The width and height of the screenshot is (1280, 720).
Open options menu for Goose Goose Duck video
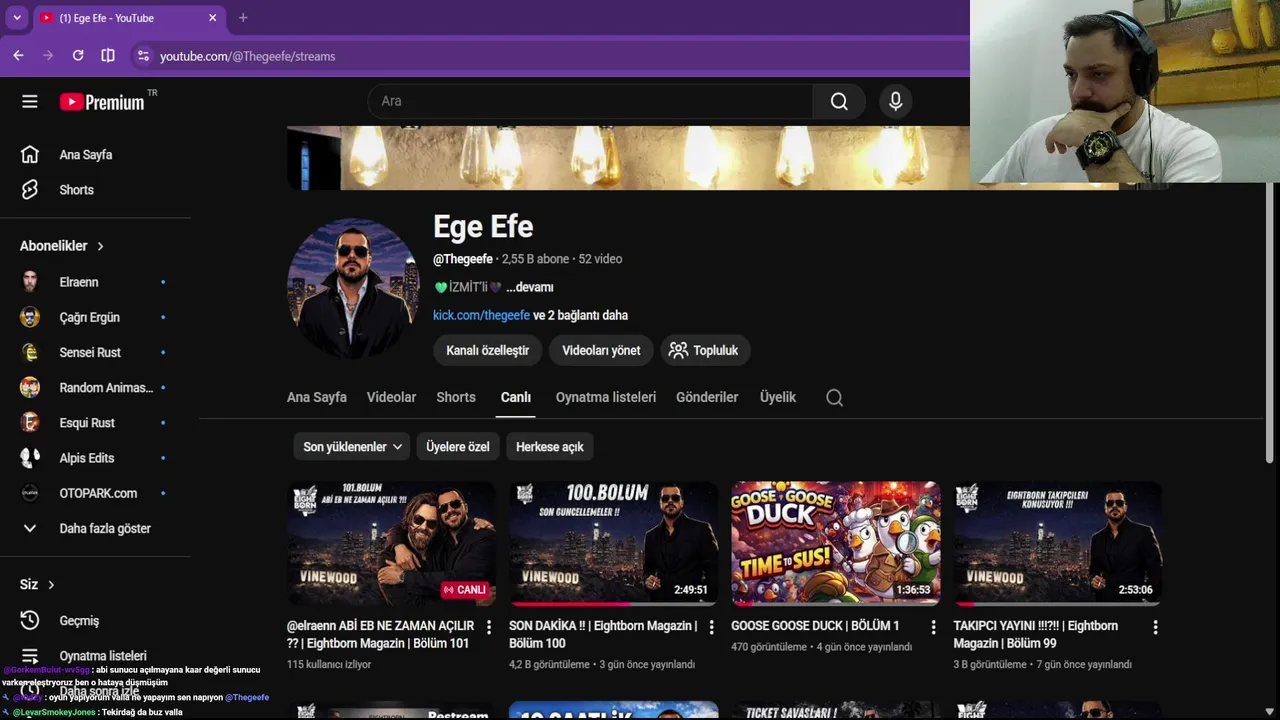tap(933, 627)
